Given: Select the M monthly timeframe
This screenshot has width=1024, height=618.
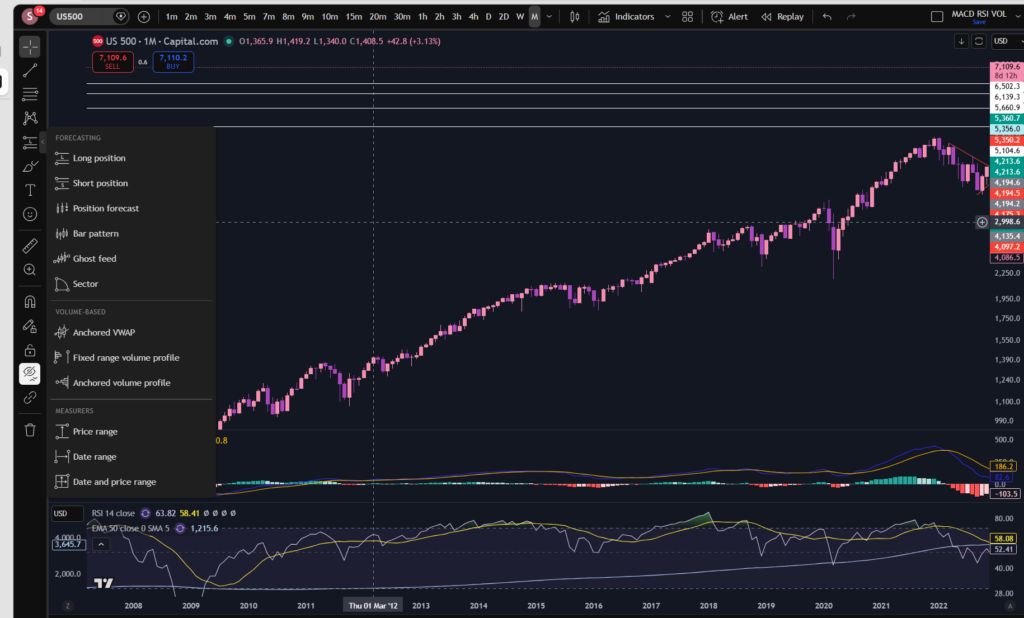Looking at the screenshot, I should pos(534,16).
